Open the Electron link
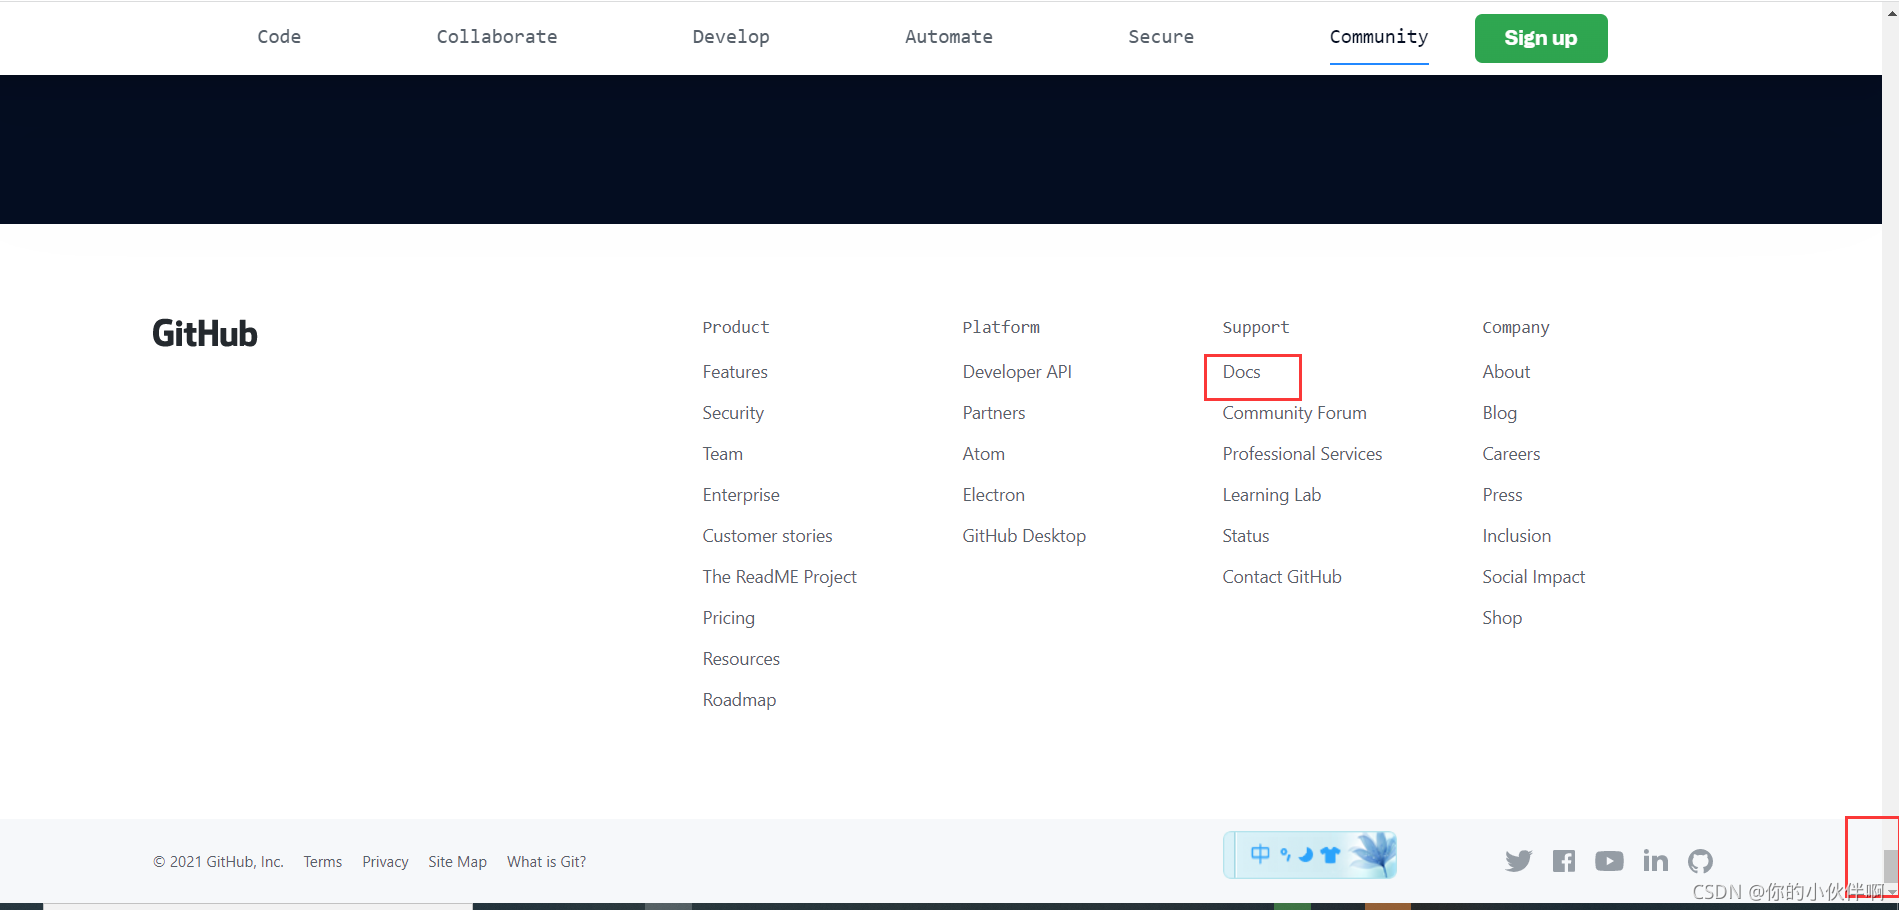 click(993, 495)
